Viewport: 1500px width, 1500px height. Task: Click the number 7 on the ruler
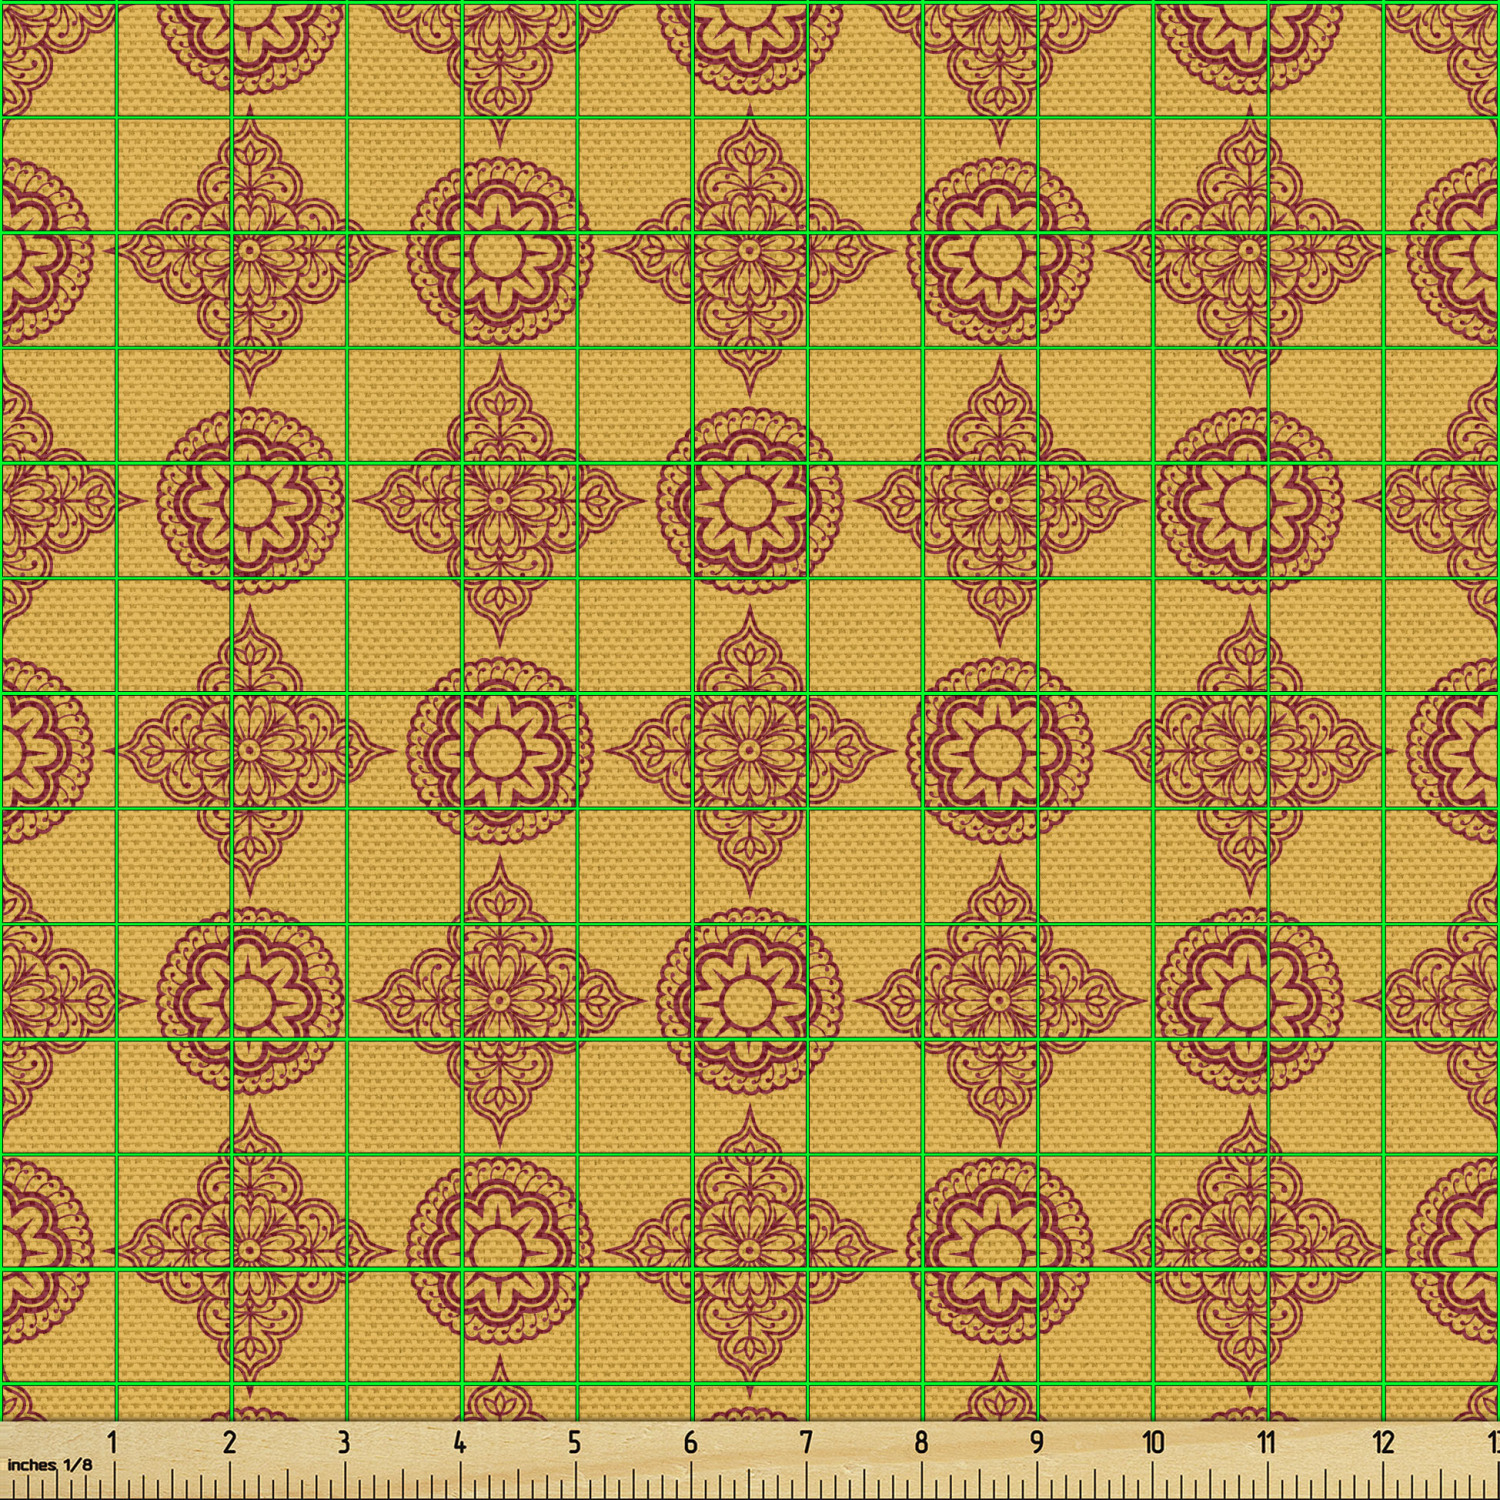point(806,1442)
